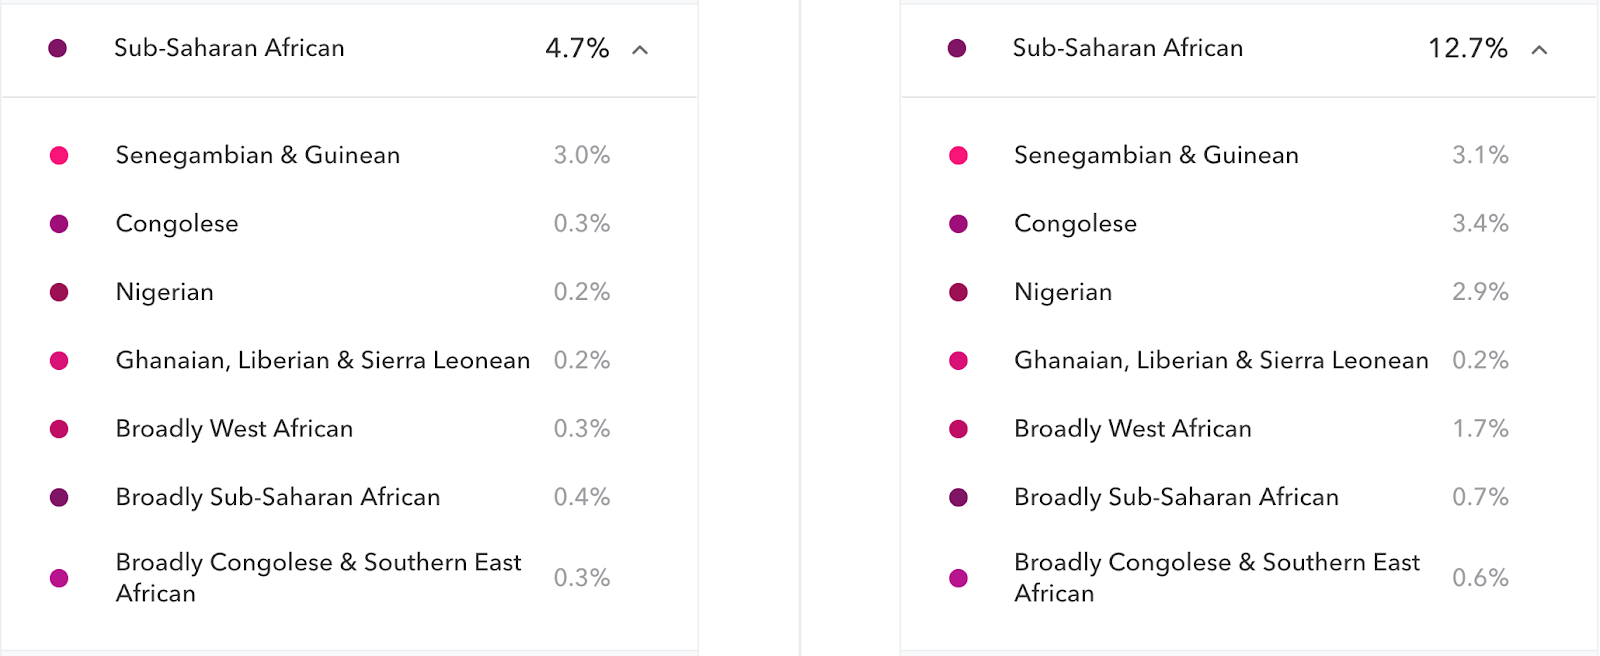Select Congolese in left panel
1600x656 pixels.
[177, 224]
